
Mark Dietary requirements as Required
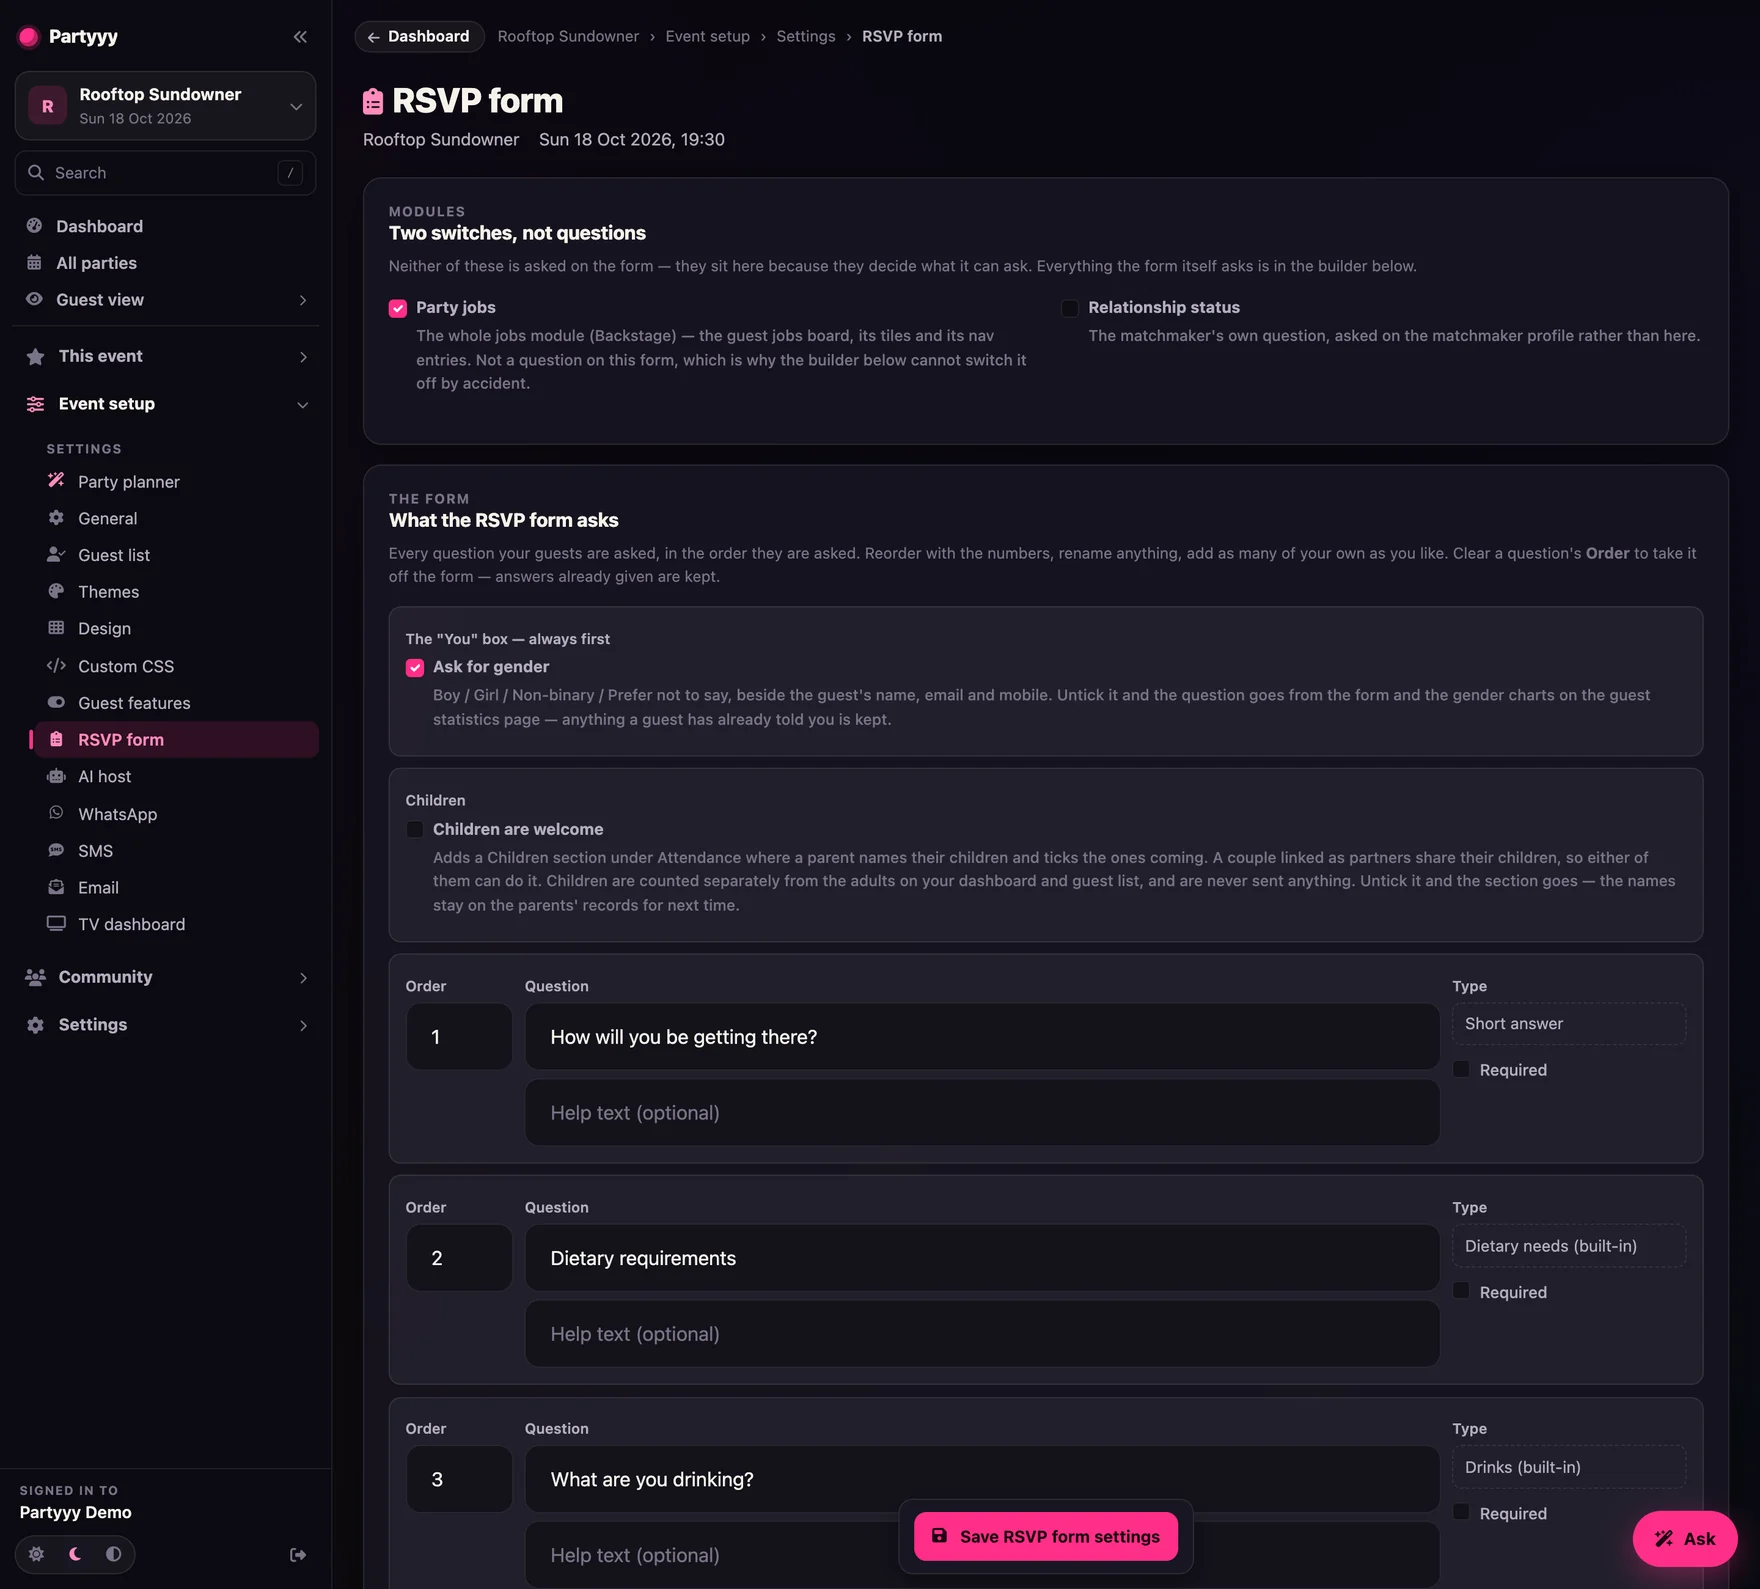(x=1461, y=1292)
